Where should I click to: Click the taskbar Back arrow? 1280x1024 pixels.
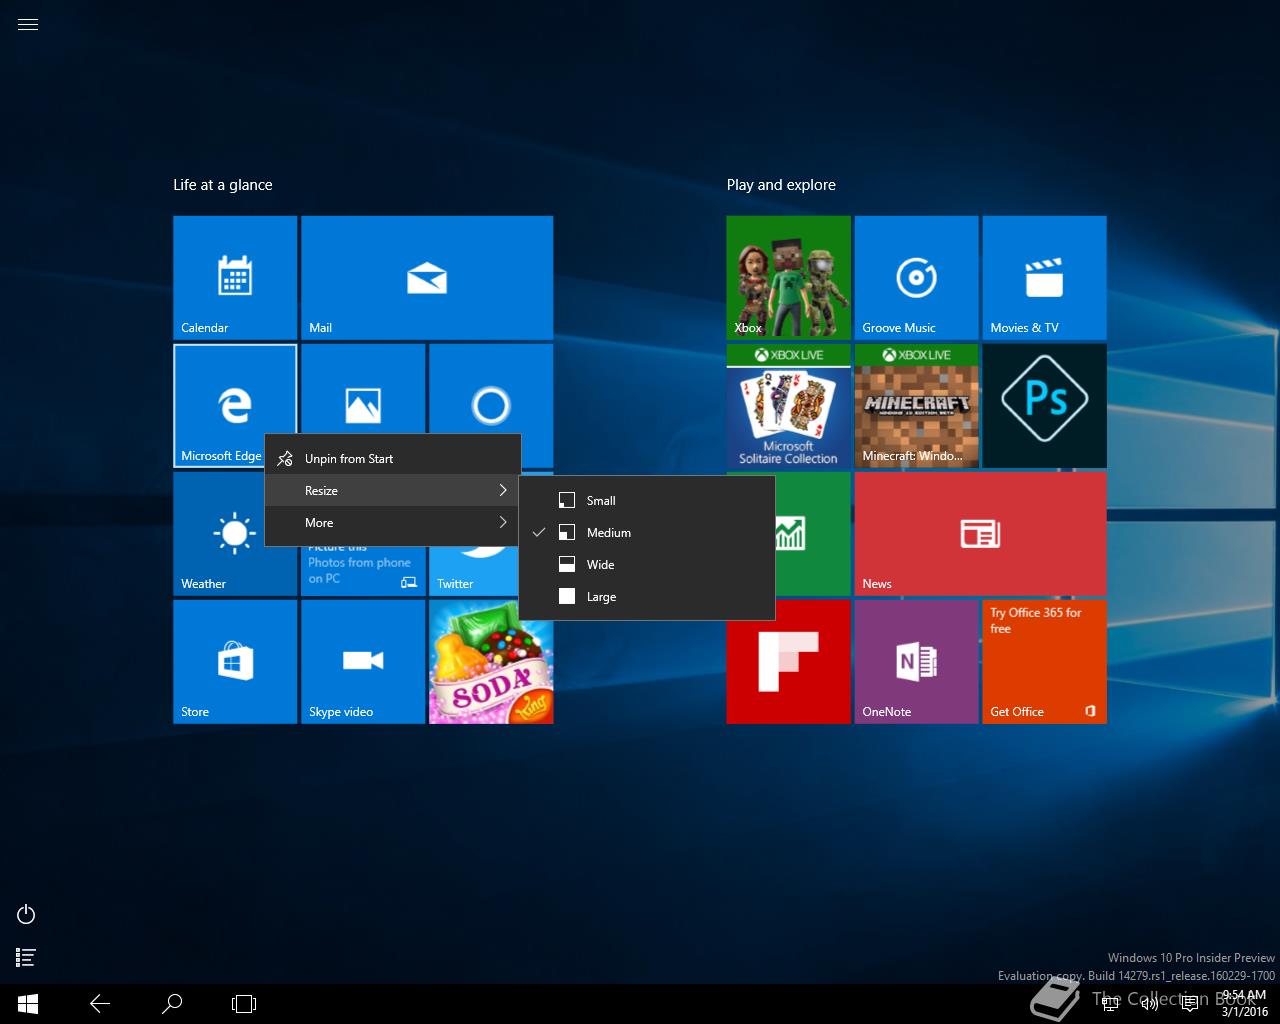(x=100, y=1003)
